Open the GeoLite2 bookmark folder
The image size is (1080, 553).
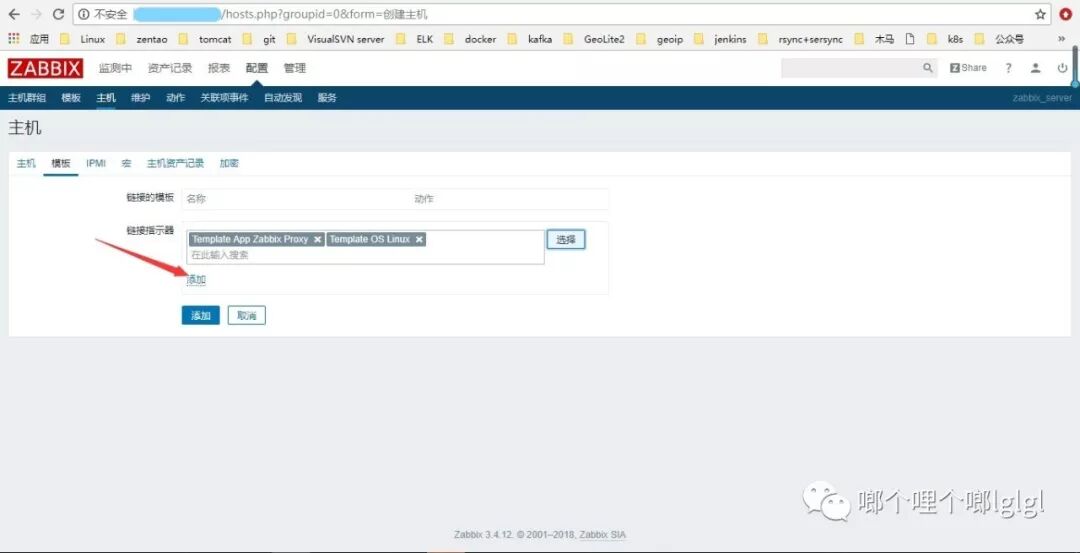(x=594, y=39)
